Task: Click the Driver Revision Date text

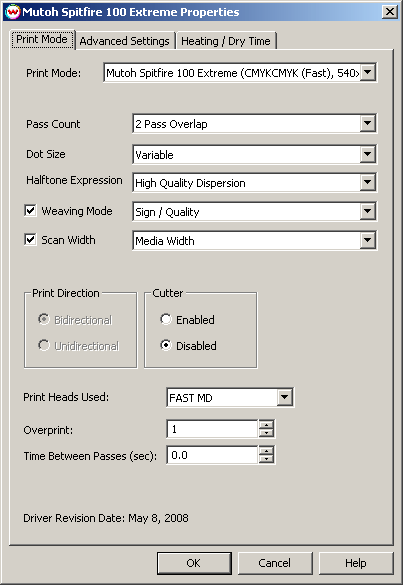Action: [x=106, y=518]
